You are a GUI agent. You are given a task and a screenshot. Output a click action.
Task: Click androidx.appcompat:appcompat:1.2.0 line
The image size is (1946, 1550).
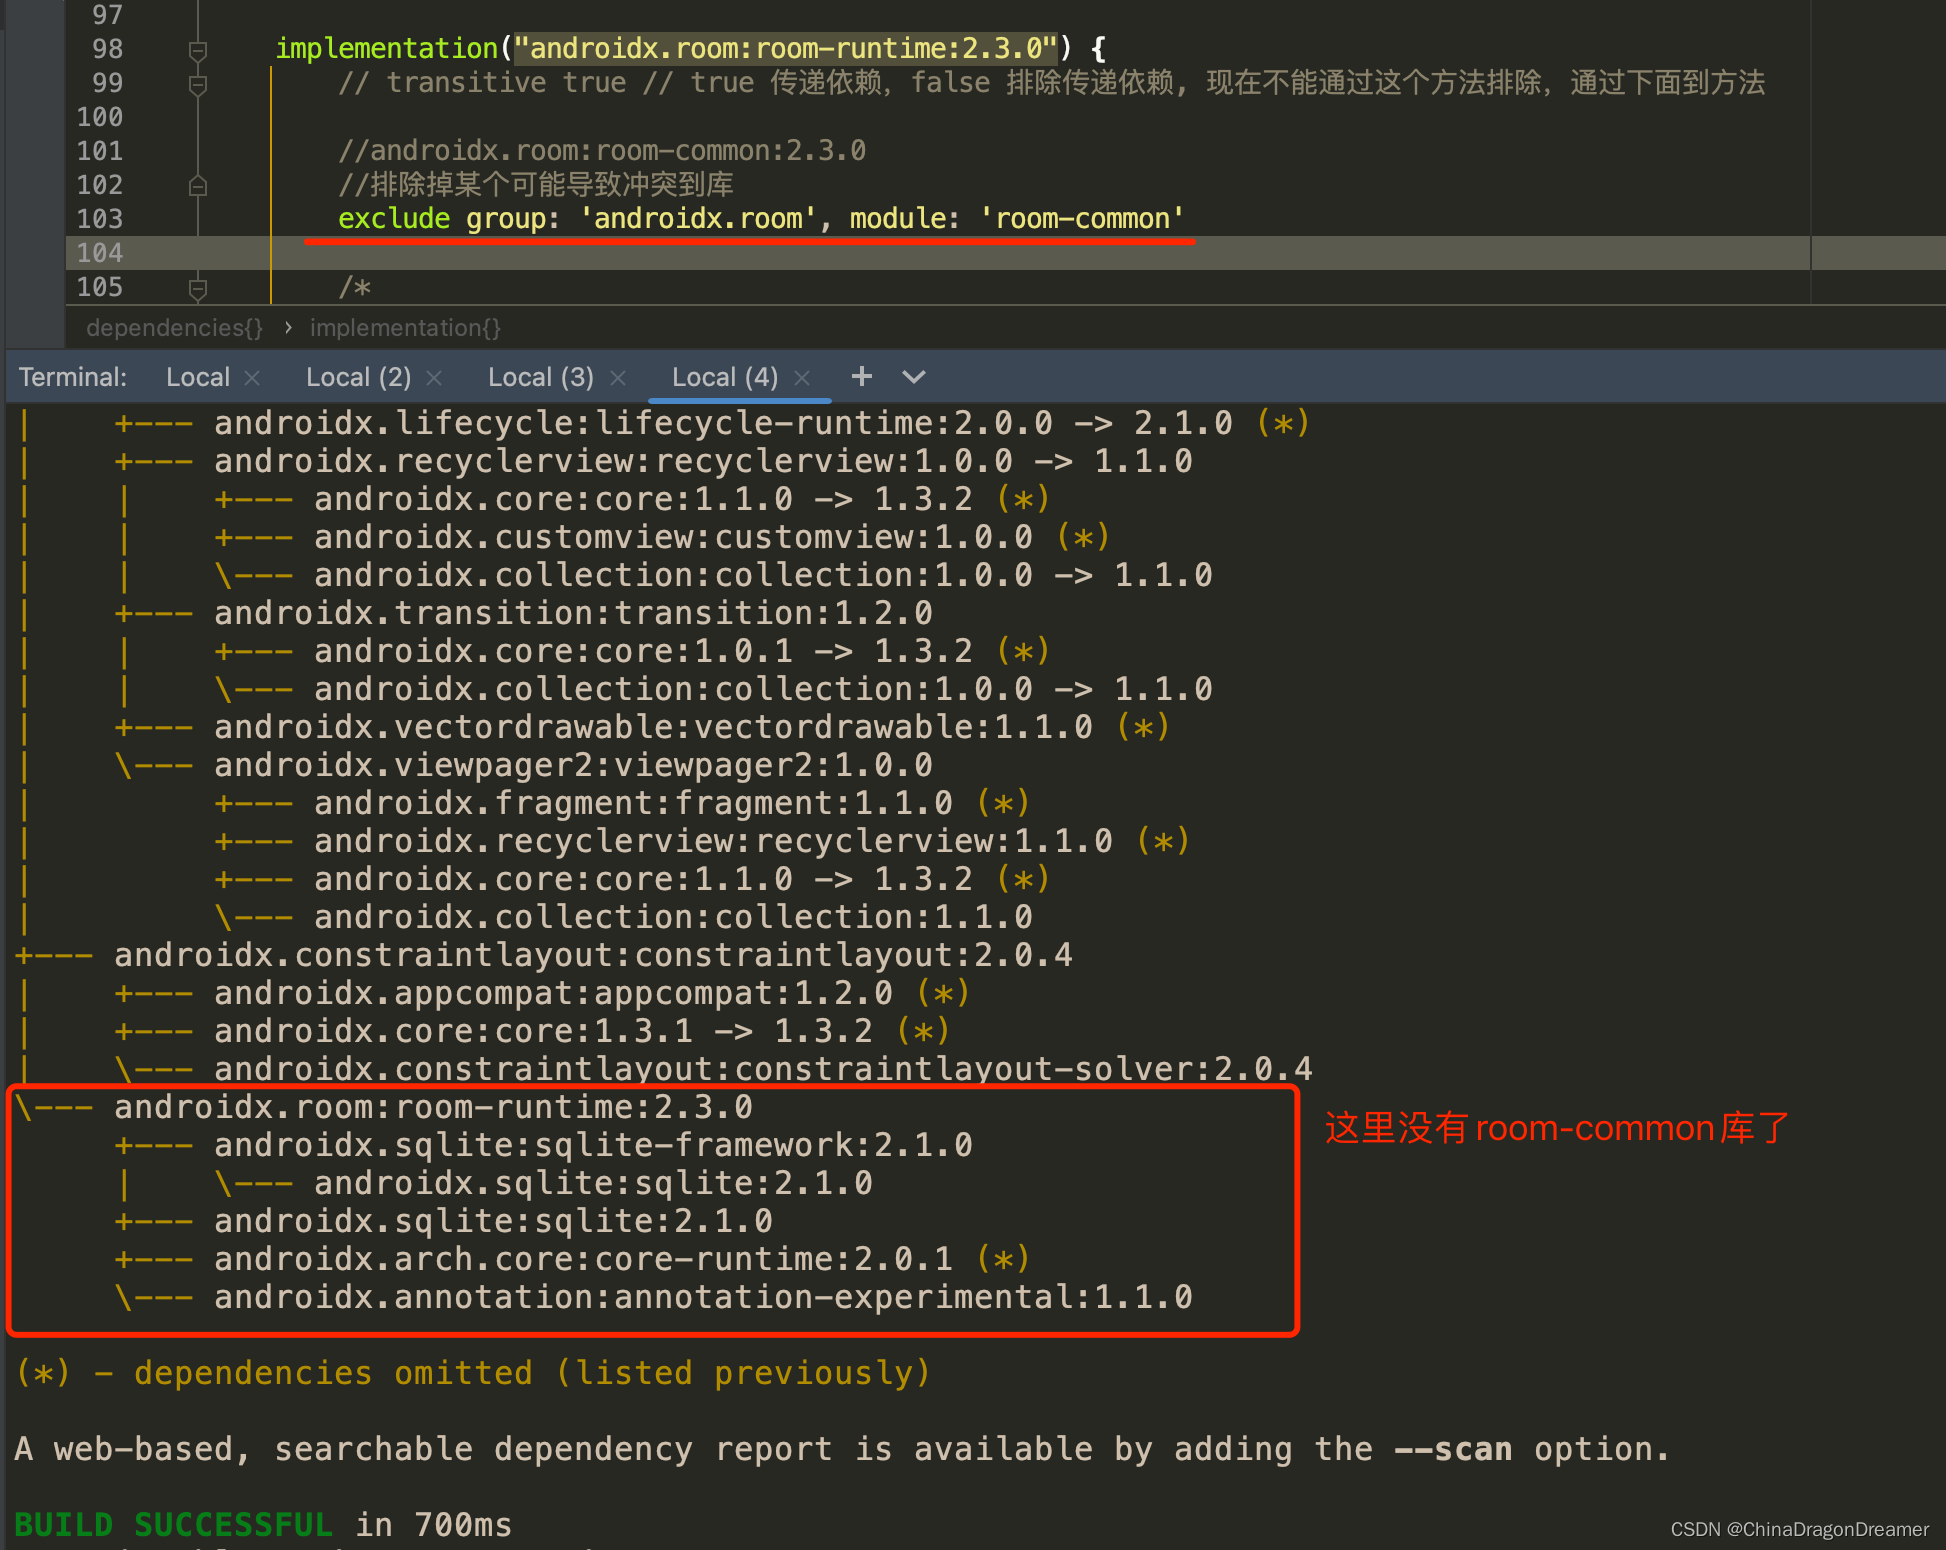(x=553, y=993)
